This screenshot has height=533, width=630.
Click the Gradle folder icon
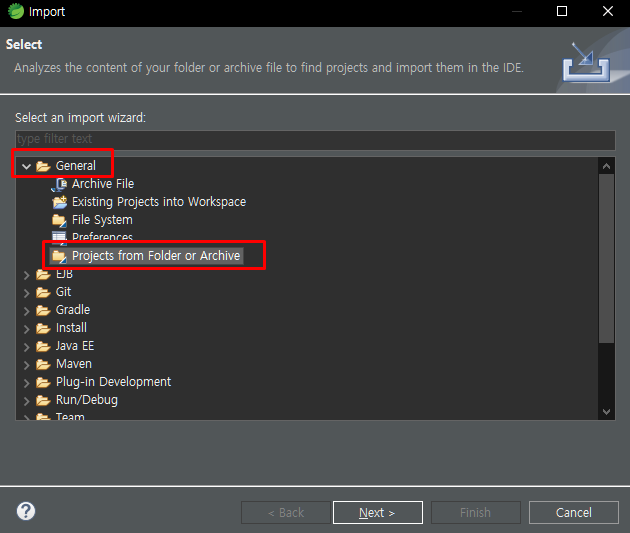coord(43,310)
